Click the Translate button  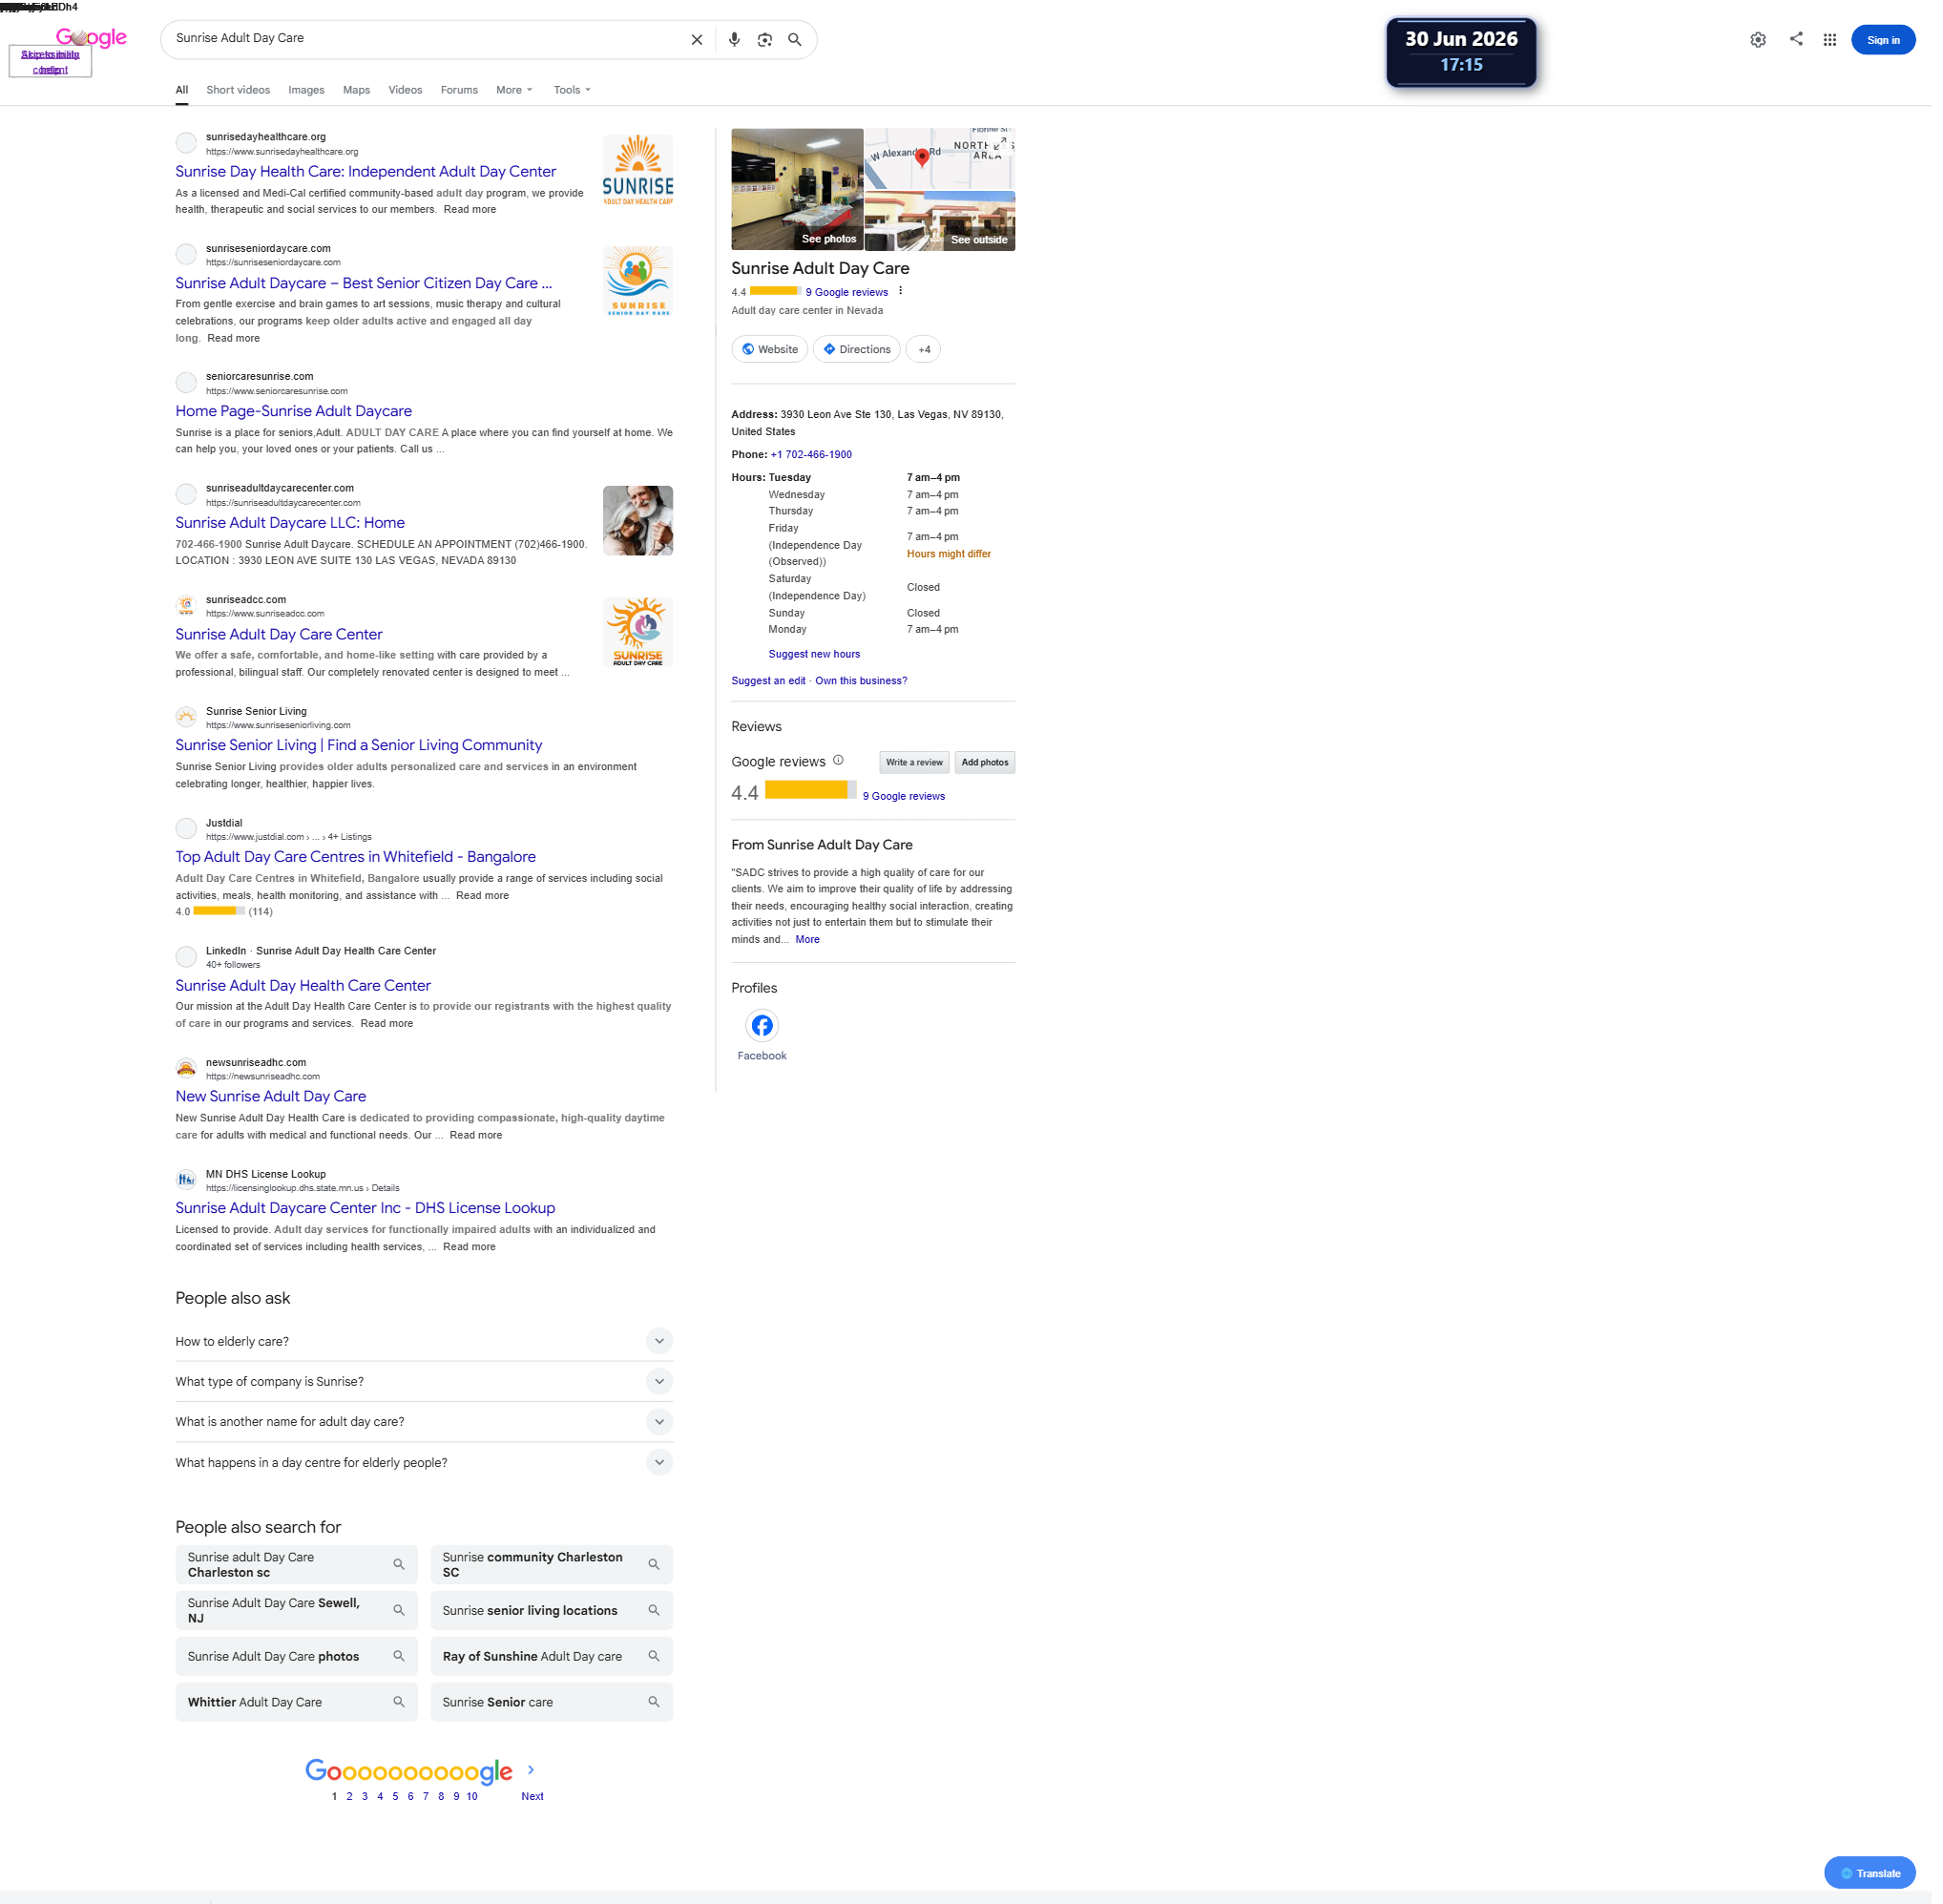tap(1869, 1873)
